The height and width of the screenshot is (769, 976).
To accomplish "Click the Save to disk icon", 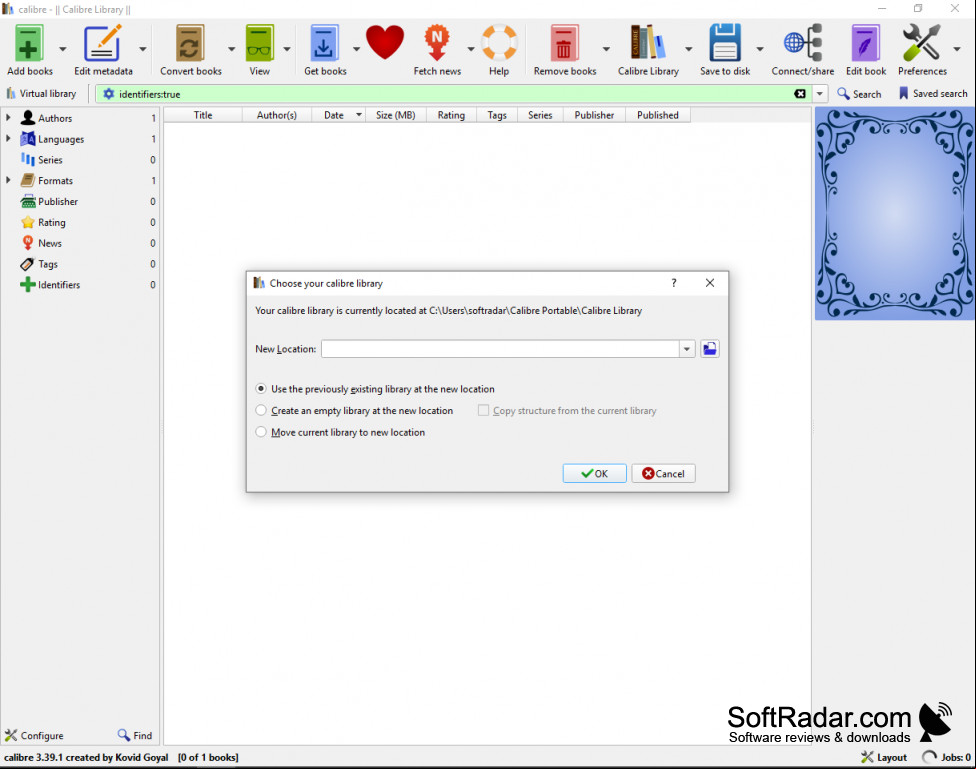I will pyautogui.click(x=725, y=44).
